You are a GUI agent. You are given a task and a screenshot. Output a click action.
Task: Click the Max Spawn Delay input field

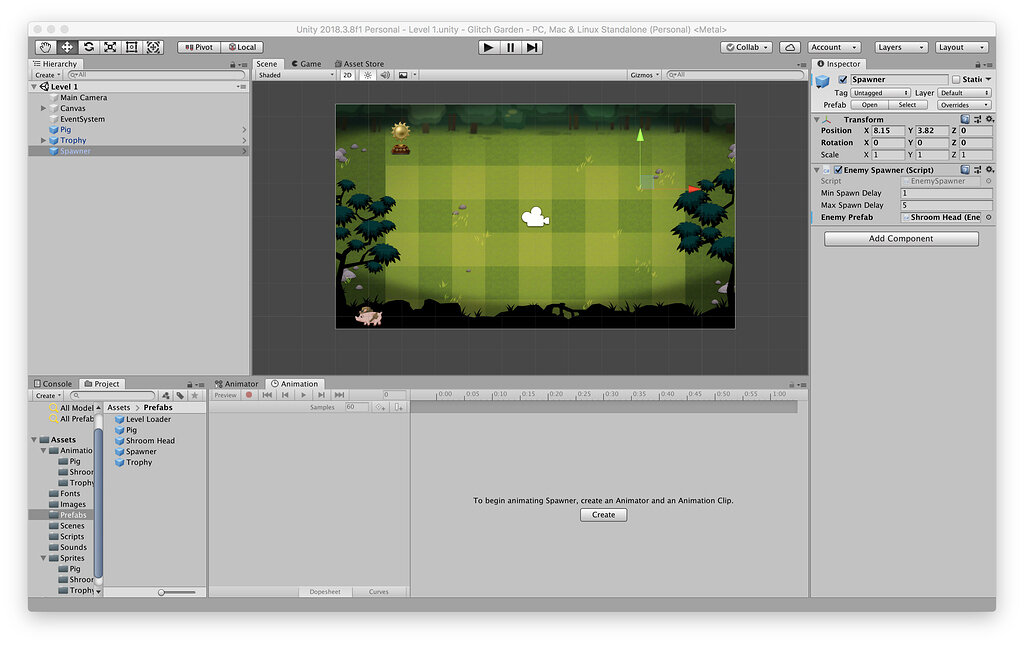pos(945,205)
